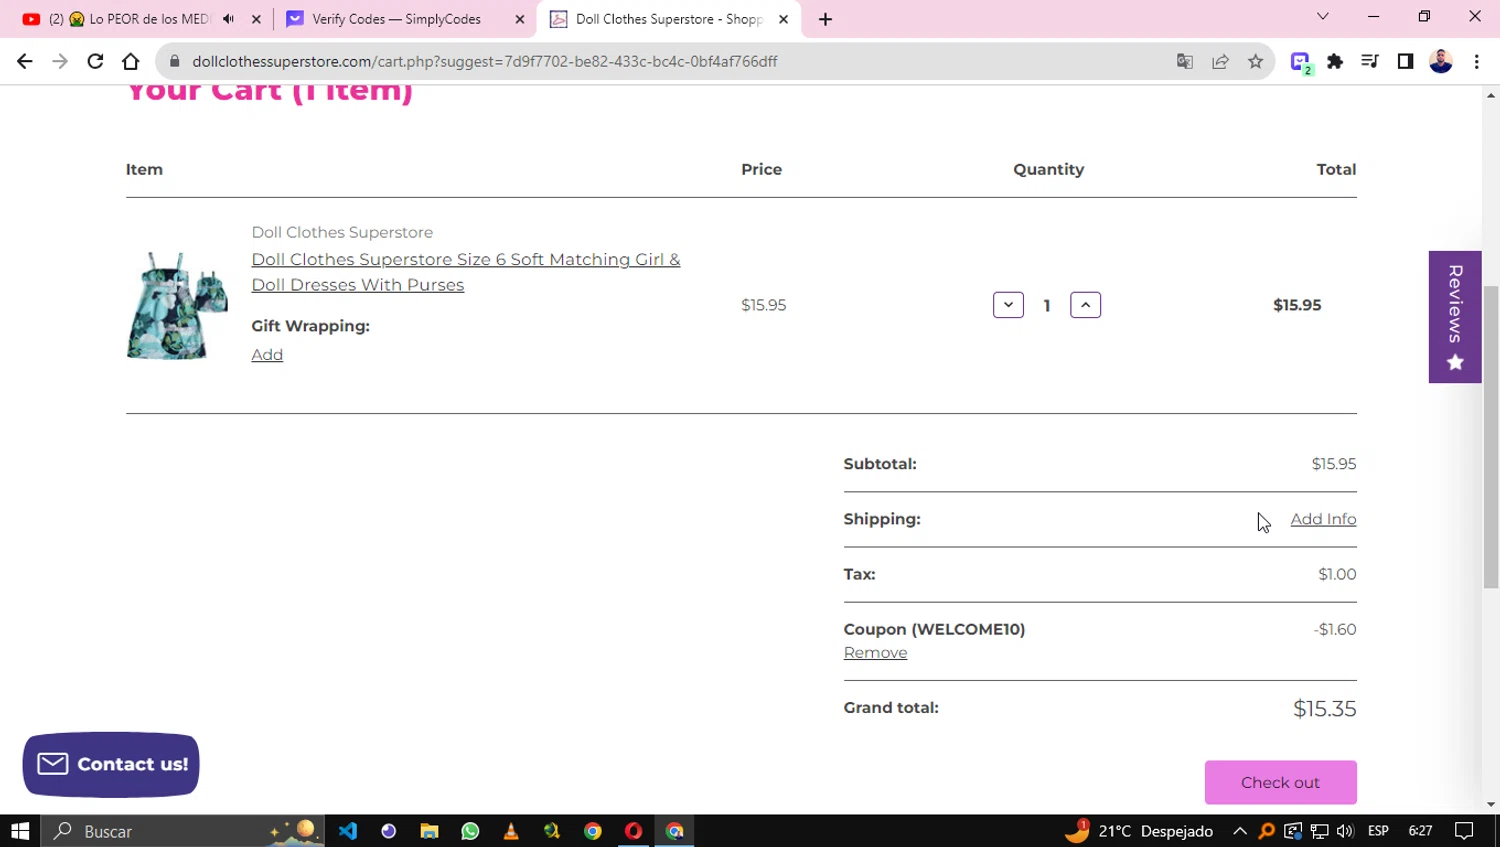Open File Explorer from taskbar
This screenshot has height=847, width=1500.
[x=429, y=831]
